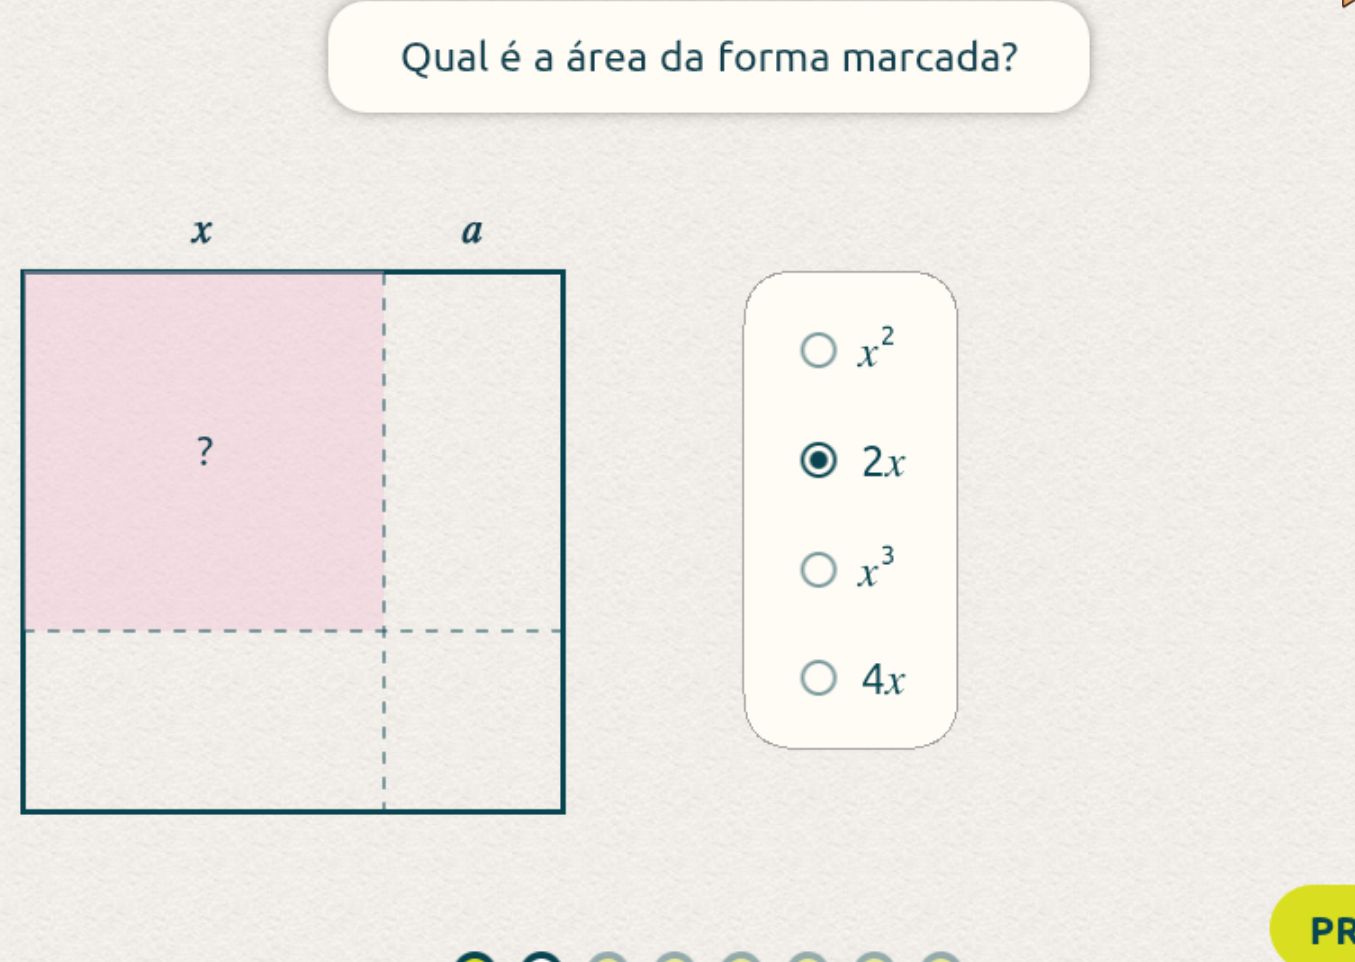The width and height of the screenshot is (1355, 962).
Task: Click the question text bubble
Action: pos(709,58)
